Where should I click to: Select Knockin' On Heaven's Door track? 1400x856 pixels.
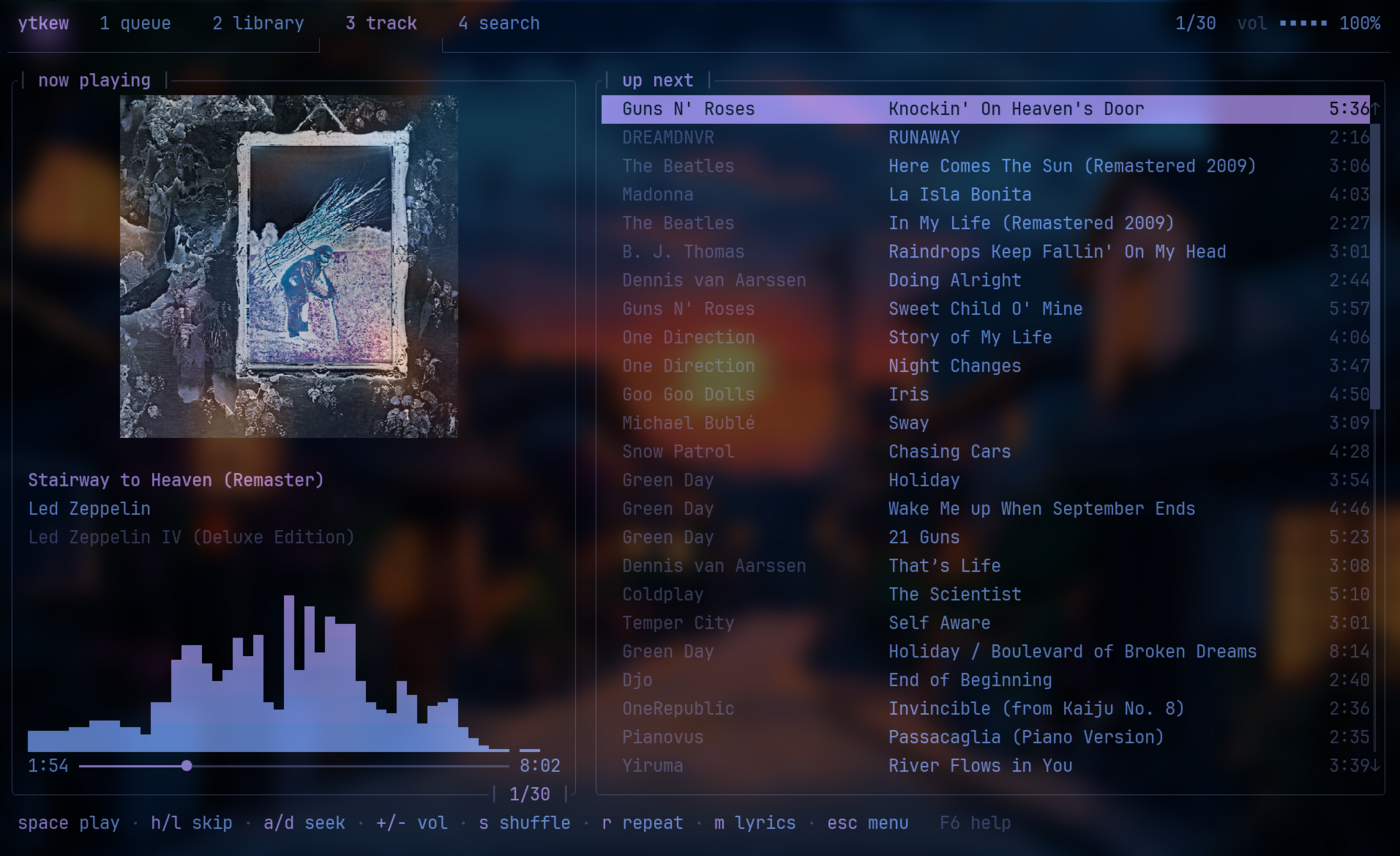[x=985, y=109]
